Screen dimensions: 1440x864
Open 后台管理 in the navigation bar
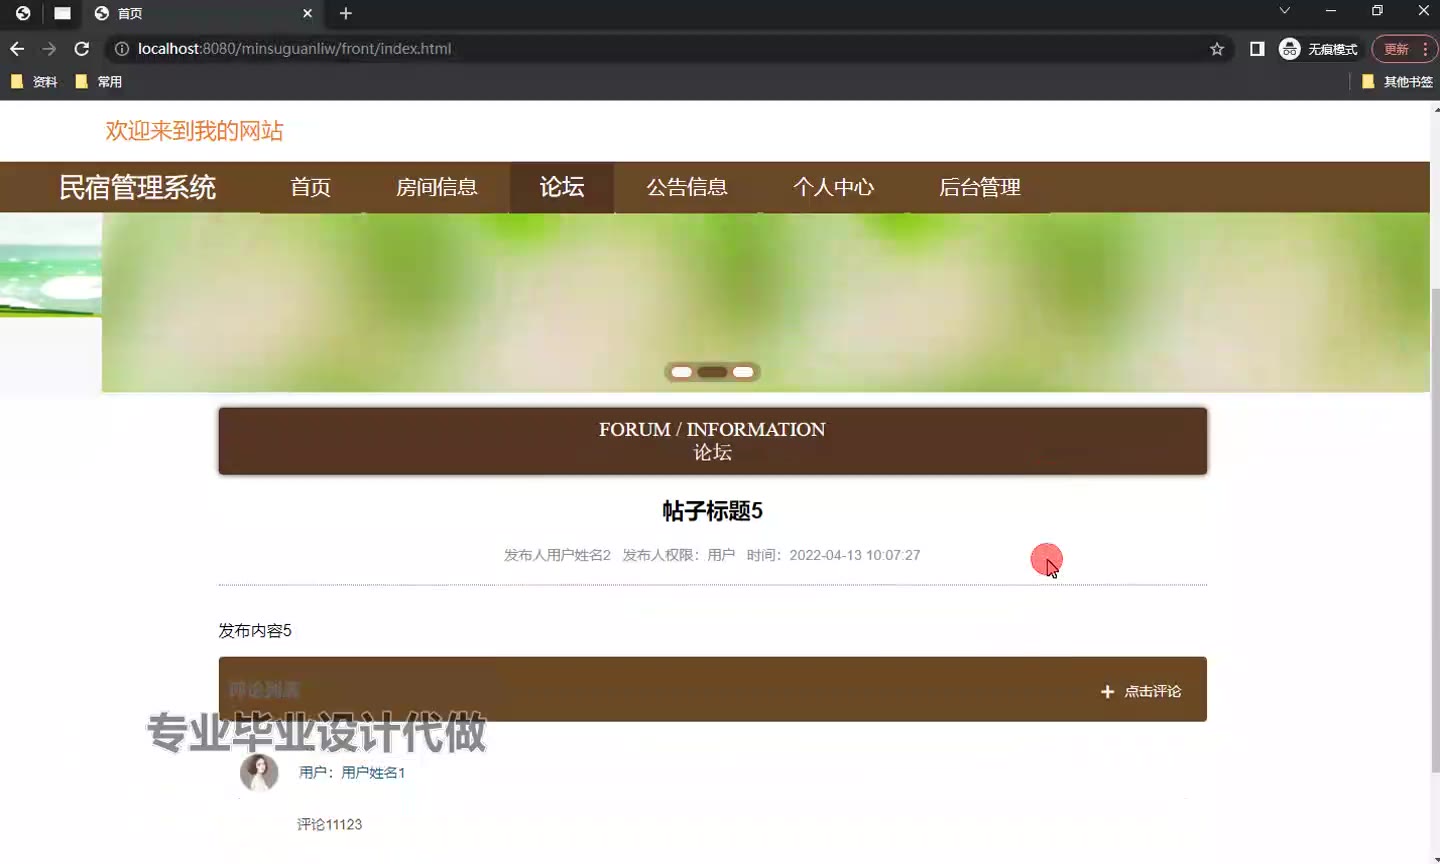pyautogui.click(x=980, y=187)
